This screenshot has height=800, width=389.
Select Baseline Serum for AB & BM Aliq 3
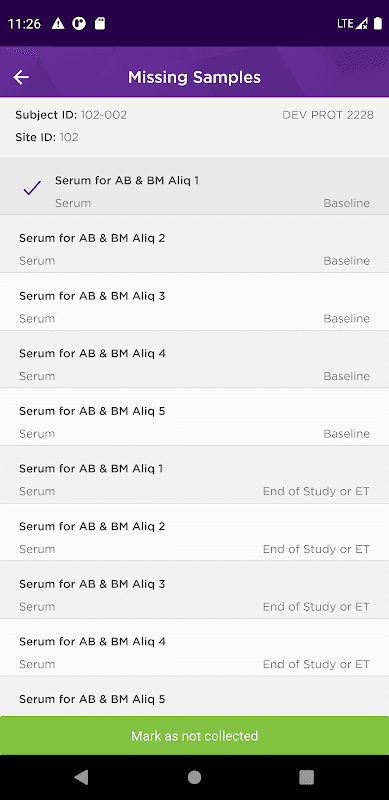194,302
